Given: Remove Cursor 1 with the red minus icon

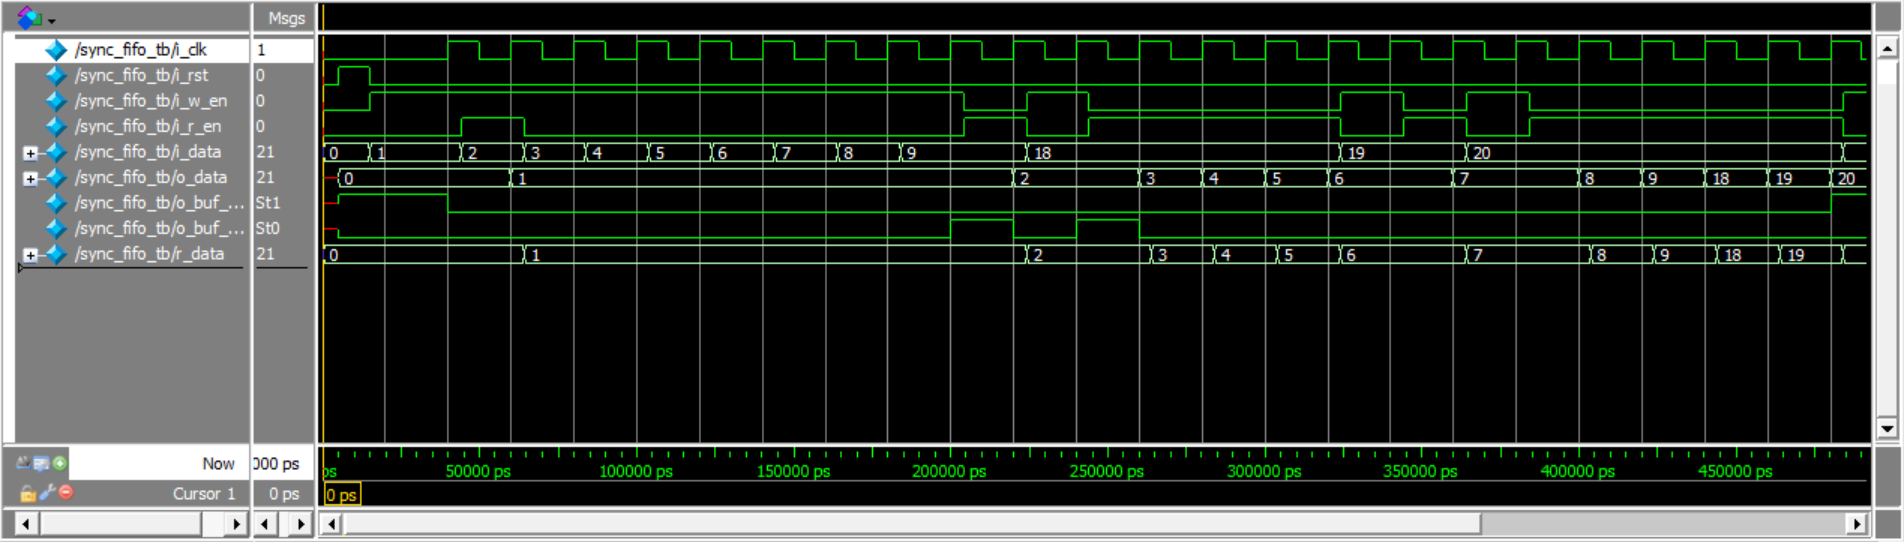Looking at the screenshot, I should [66, 492].
